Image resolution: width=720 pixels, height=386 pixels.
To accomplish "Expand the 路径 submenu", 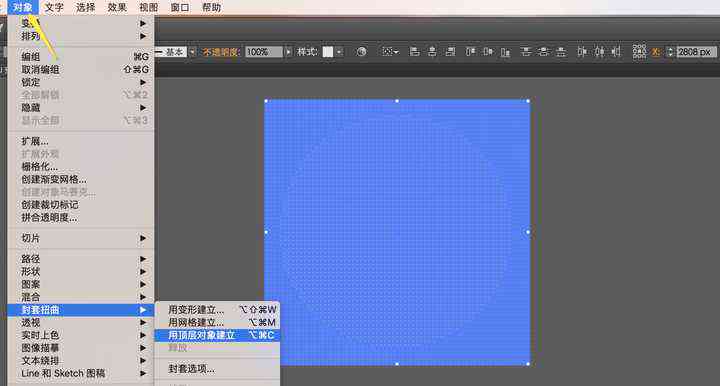I will (x=81, y=259).
